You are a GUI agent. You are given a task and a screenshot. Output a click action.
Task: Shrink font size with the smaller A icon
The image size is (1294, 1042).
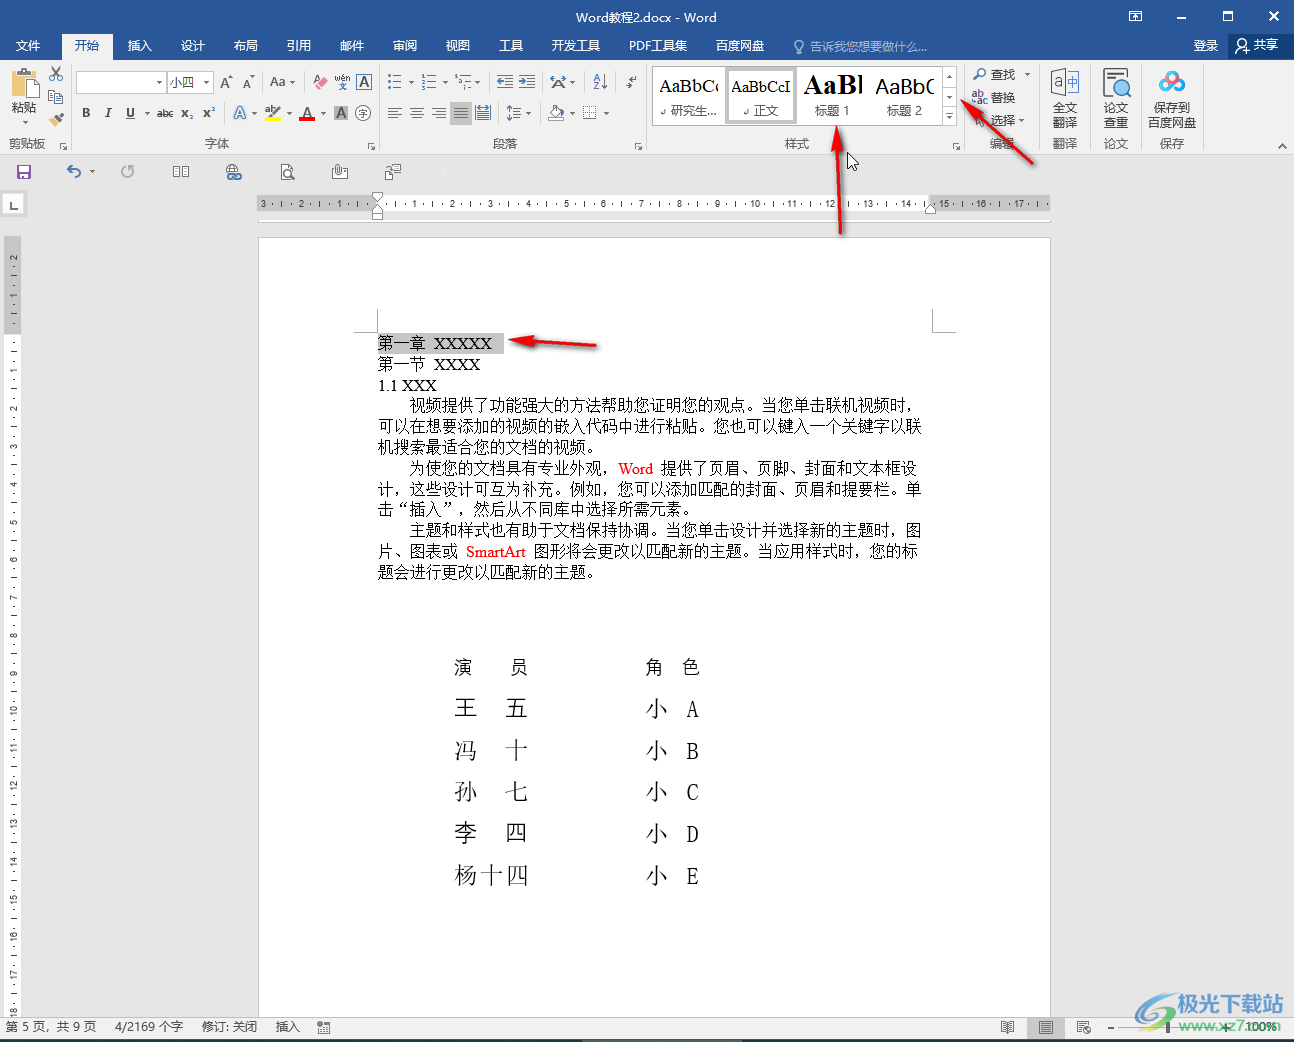point(248,82)
